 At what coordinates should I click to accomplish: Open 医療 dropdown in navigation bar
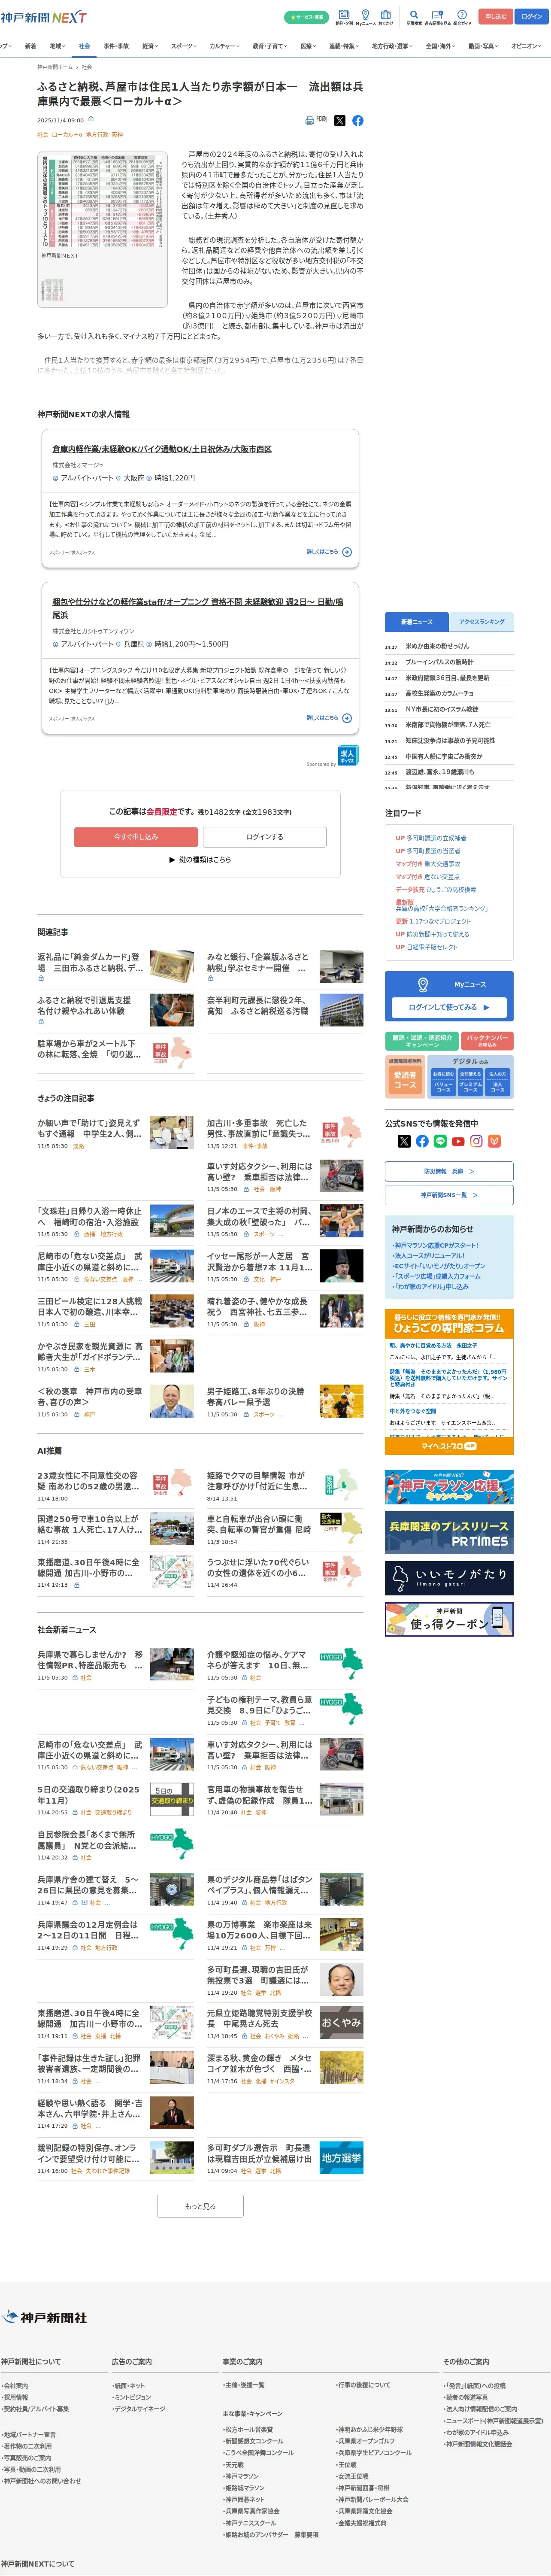pos(309,46)
